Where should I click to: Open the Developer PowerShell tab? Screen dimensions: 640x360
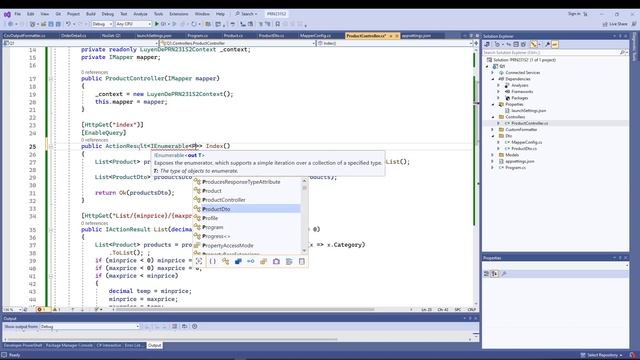[x=23, y=345]
